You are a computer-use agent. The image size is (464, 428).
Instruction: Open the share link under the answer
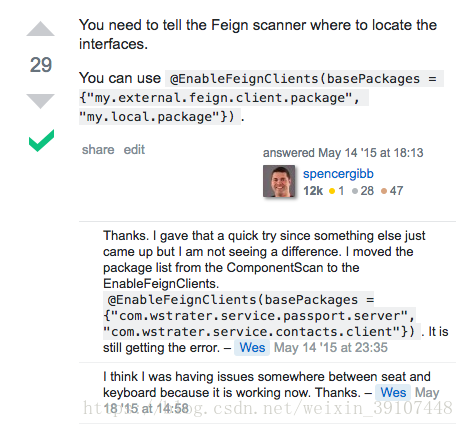pyautogui.click(x=98, y=150)
